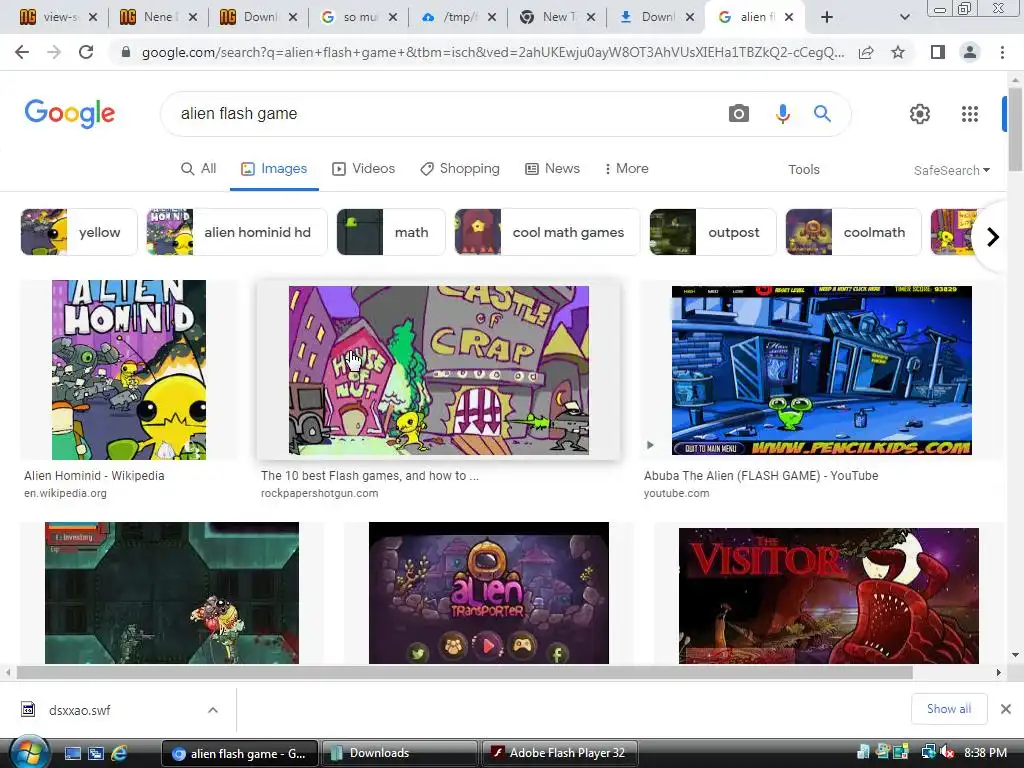Image resolution: width=1024 pixels, height=768 pixels.
Task: Go back using browser back arrow
Action: (22, 52)
